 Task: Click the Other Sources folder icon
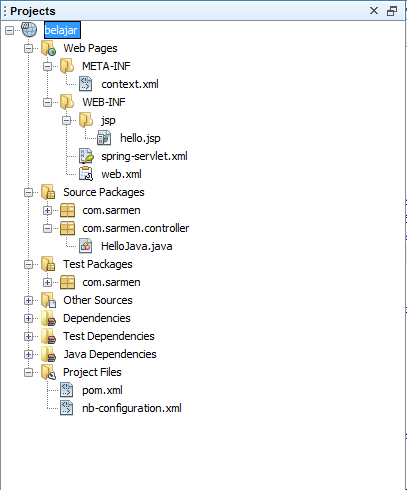coord(48,300)
